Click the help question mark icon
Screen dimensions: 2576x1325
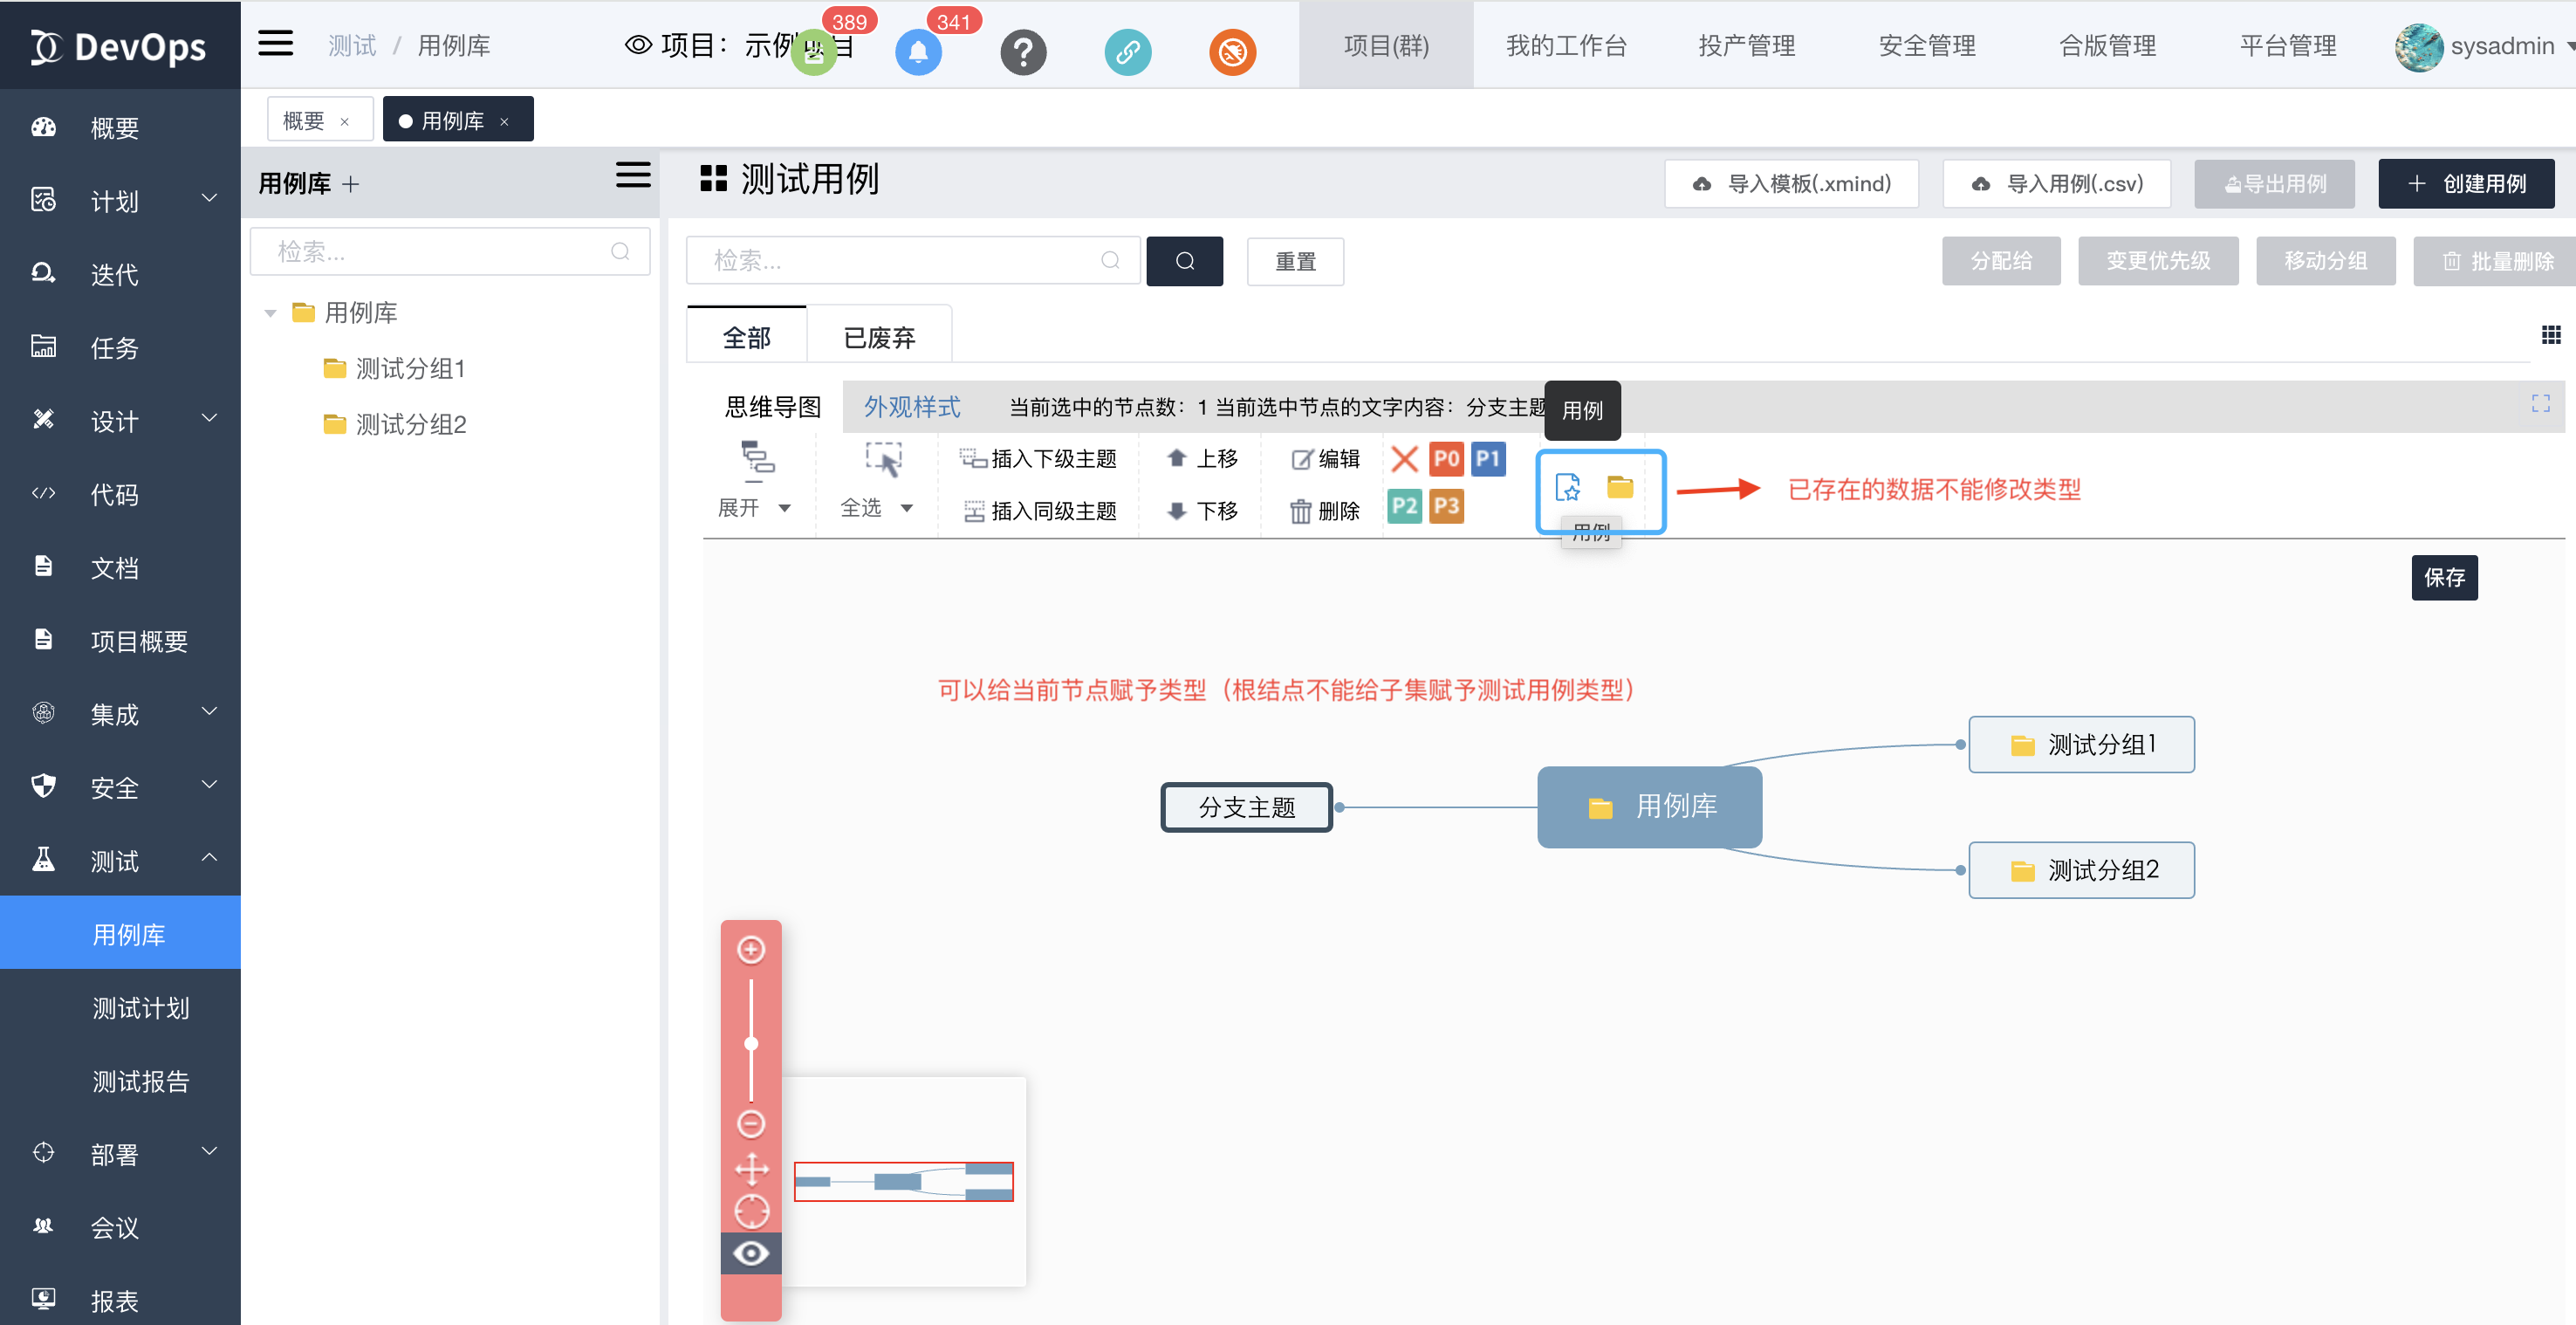tap(1023, 52)
